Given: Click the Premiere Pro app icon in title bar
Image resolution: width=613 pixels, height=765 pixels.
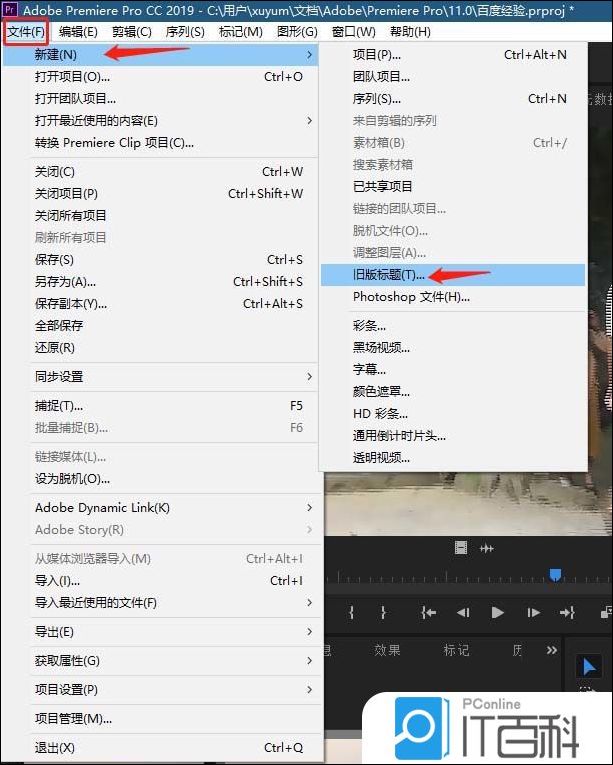Looking at the screenshot, I should [10, 9].
